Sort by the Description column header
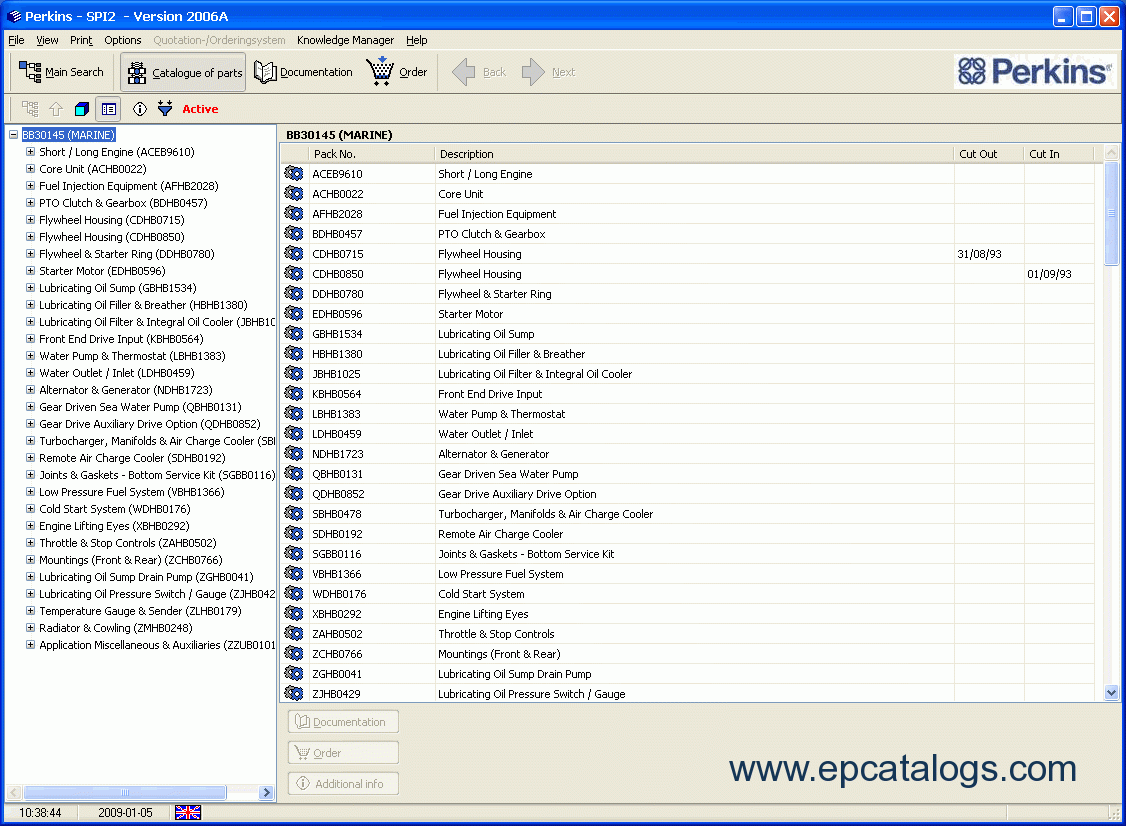The image size is (1126, 826). (x=694, y=154)
